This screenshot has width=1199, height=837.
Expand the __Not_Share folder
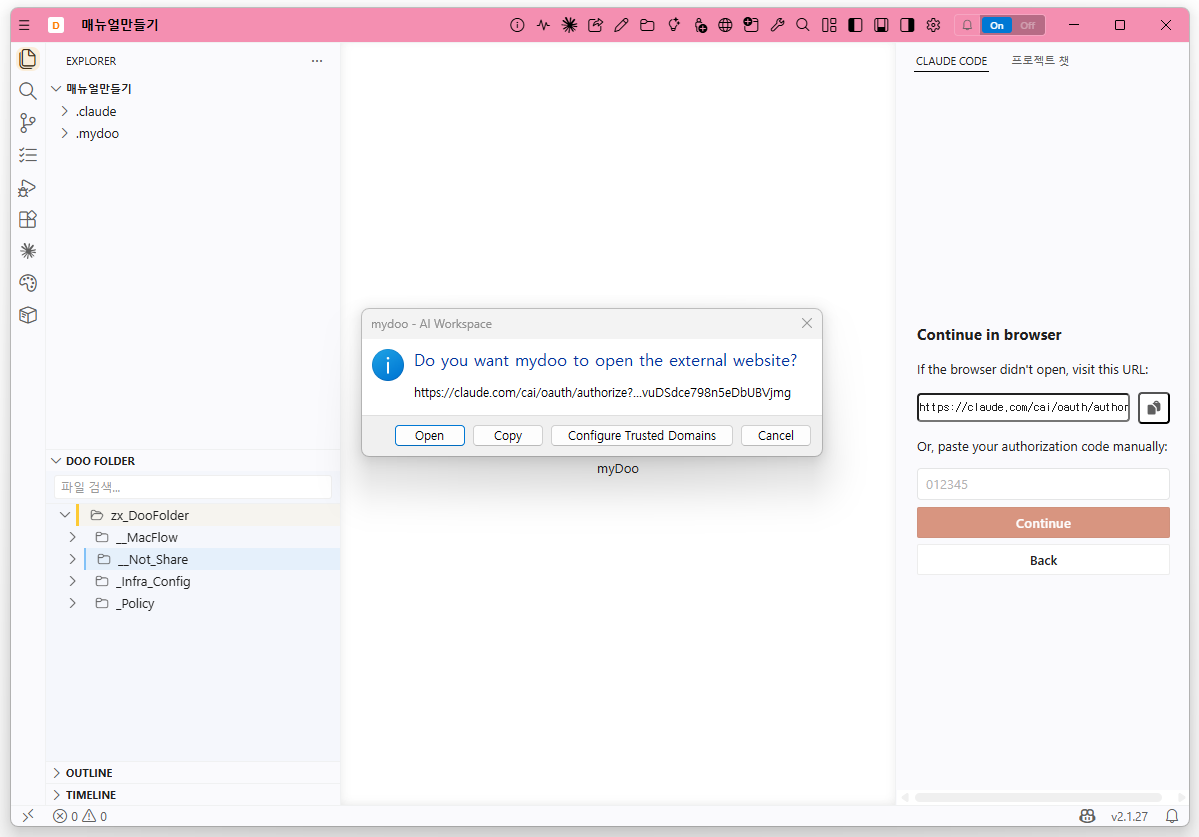click(x=73, y=560)
